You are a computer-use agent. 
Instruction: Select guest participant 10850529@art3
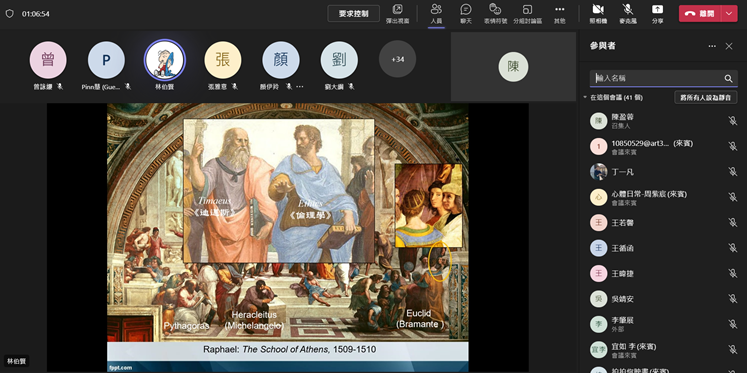pos(662,147)
